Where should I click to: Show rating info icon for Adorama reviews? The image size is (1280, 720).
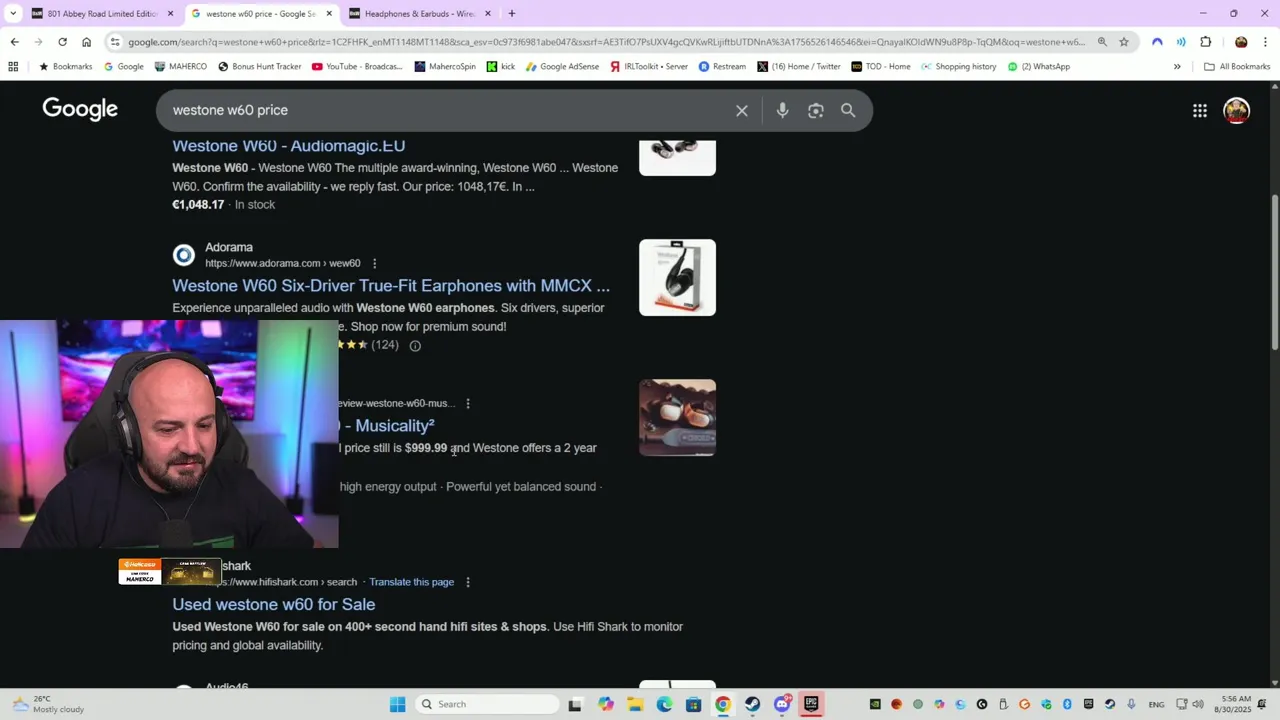click(415, 346)
